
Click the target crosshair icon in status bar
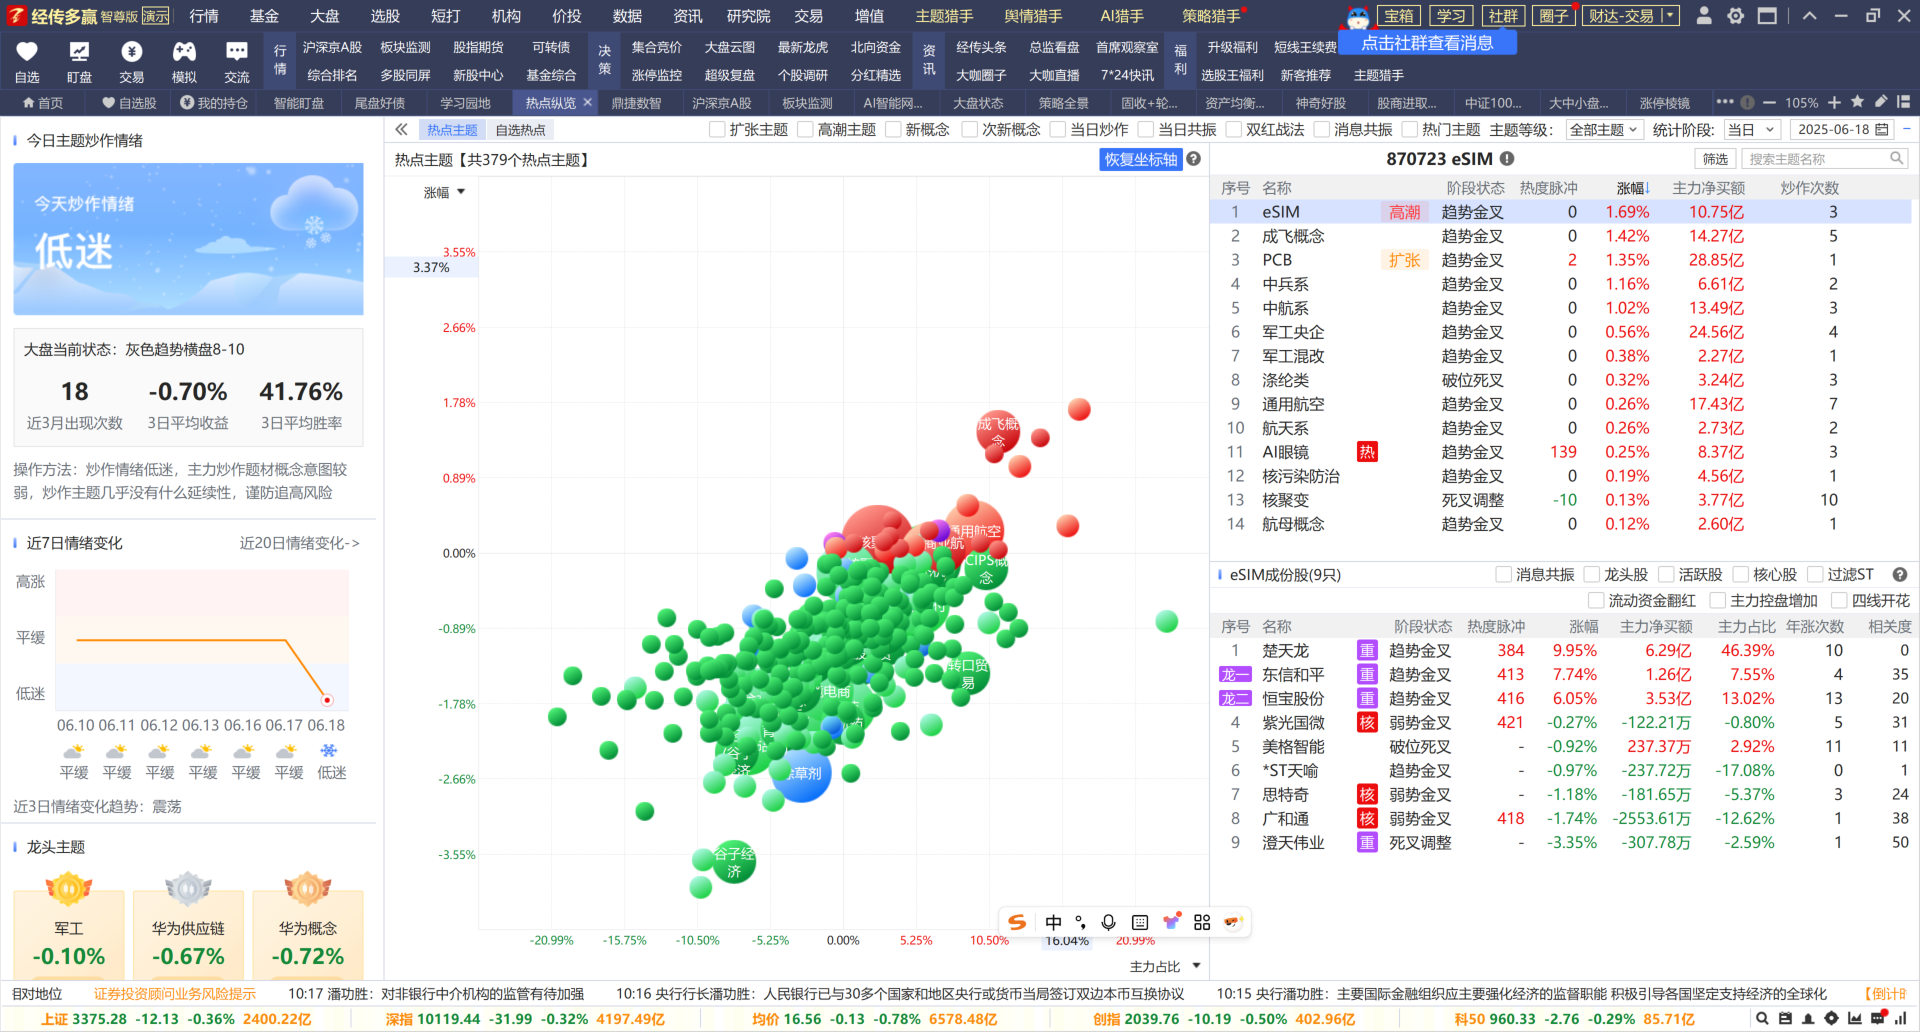pyautogui.click(x=1831, y=1018)
